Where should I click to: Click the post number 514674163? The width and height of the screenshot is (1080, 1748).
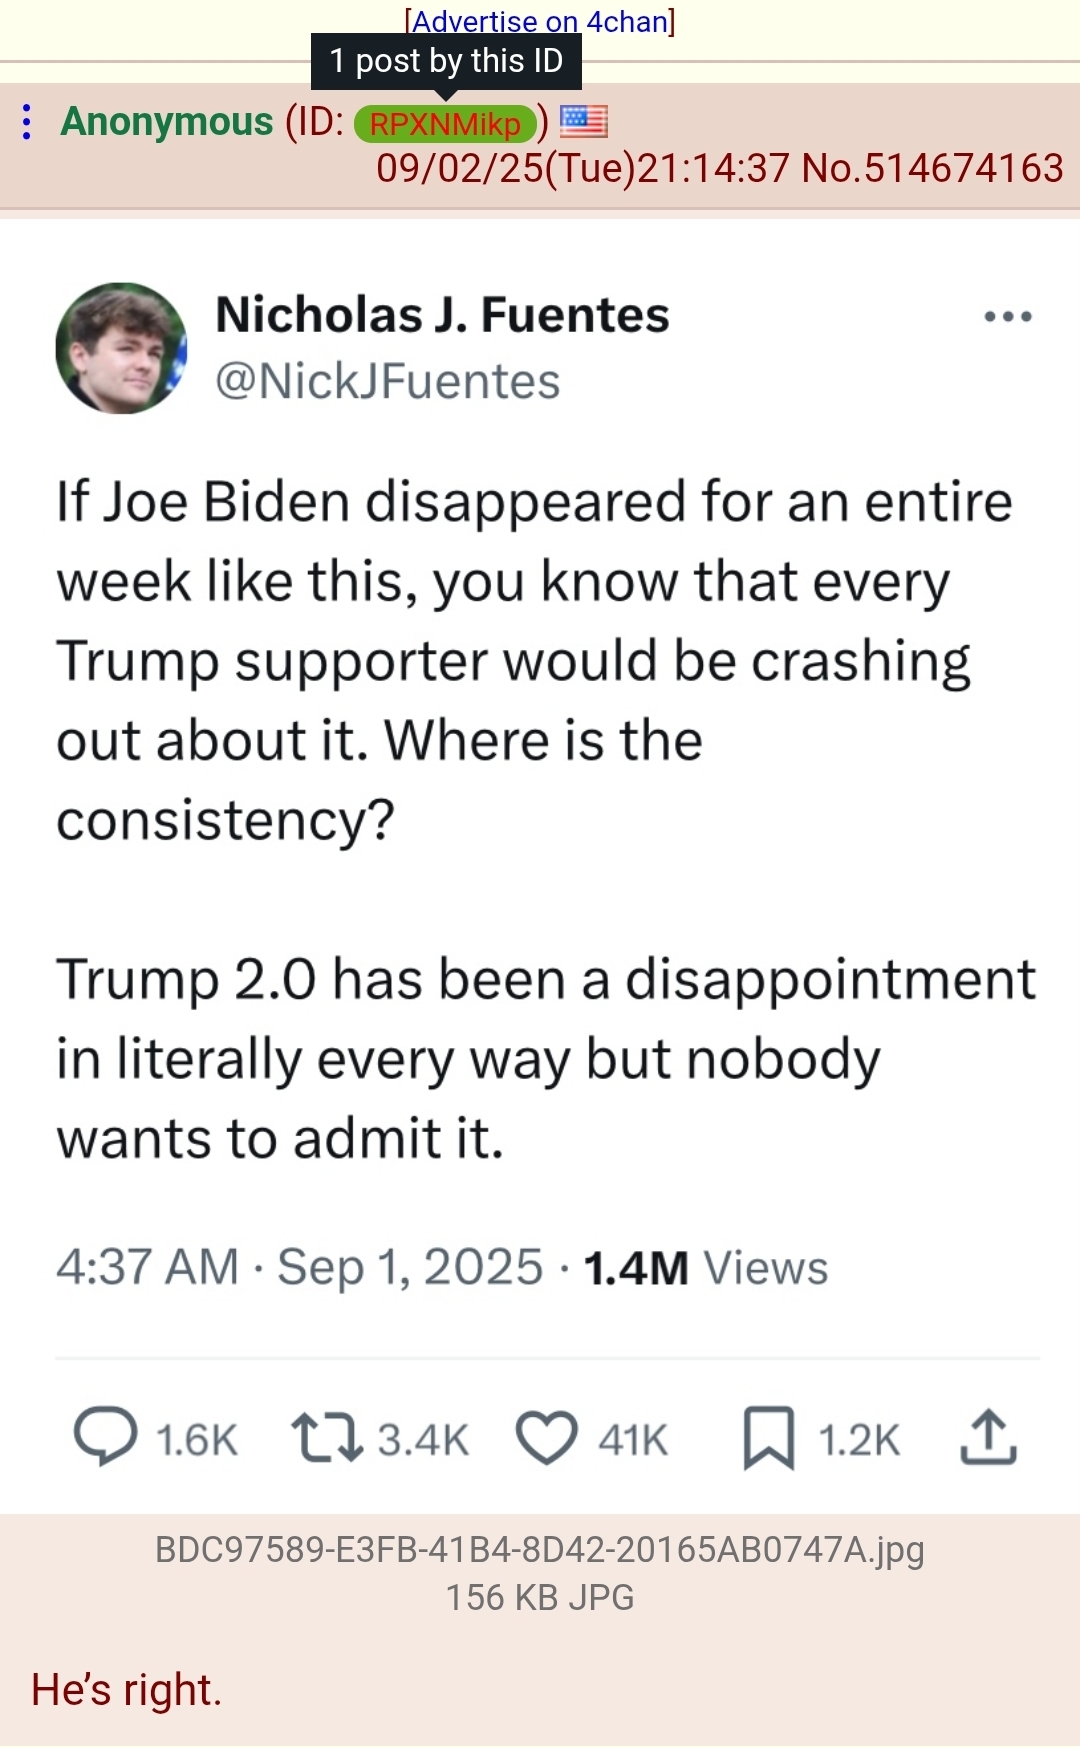[x=963, y=168]
